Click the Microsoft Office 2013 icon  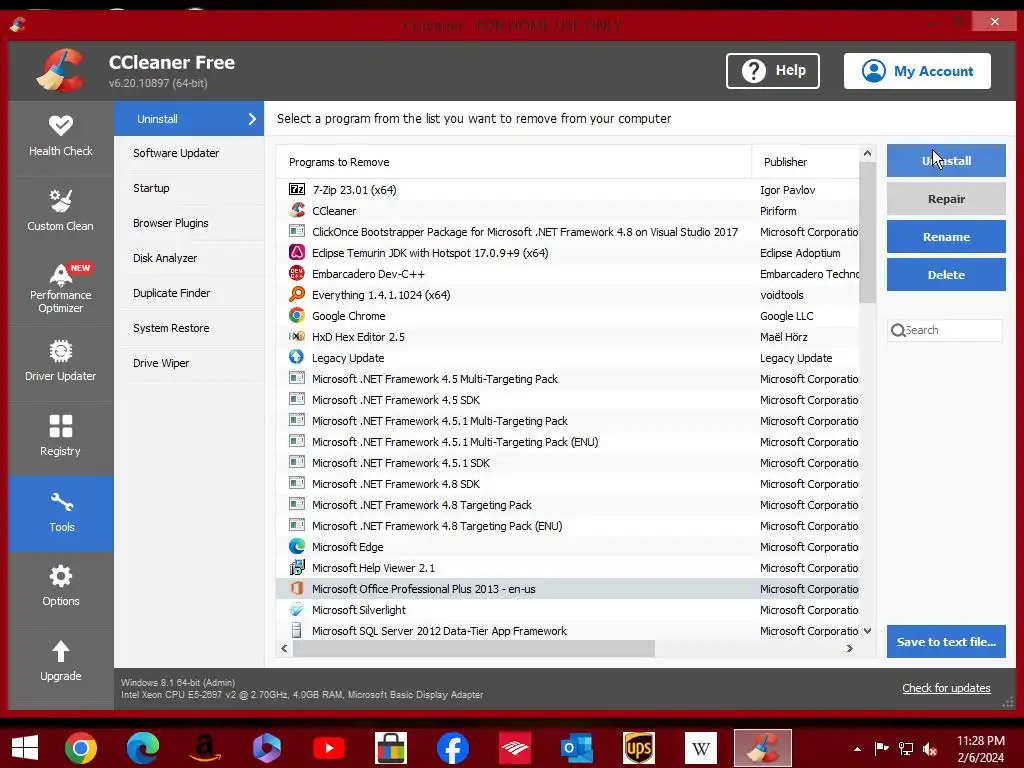[296, 588]
